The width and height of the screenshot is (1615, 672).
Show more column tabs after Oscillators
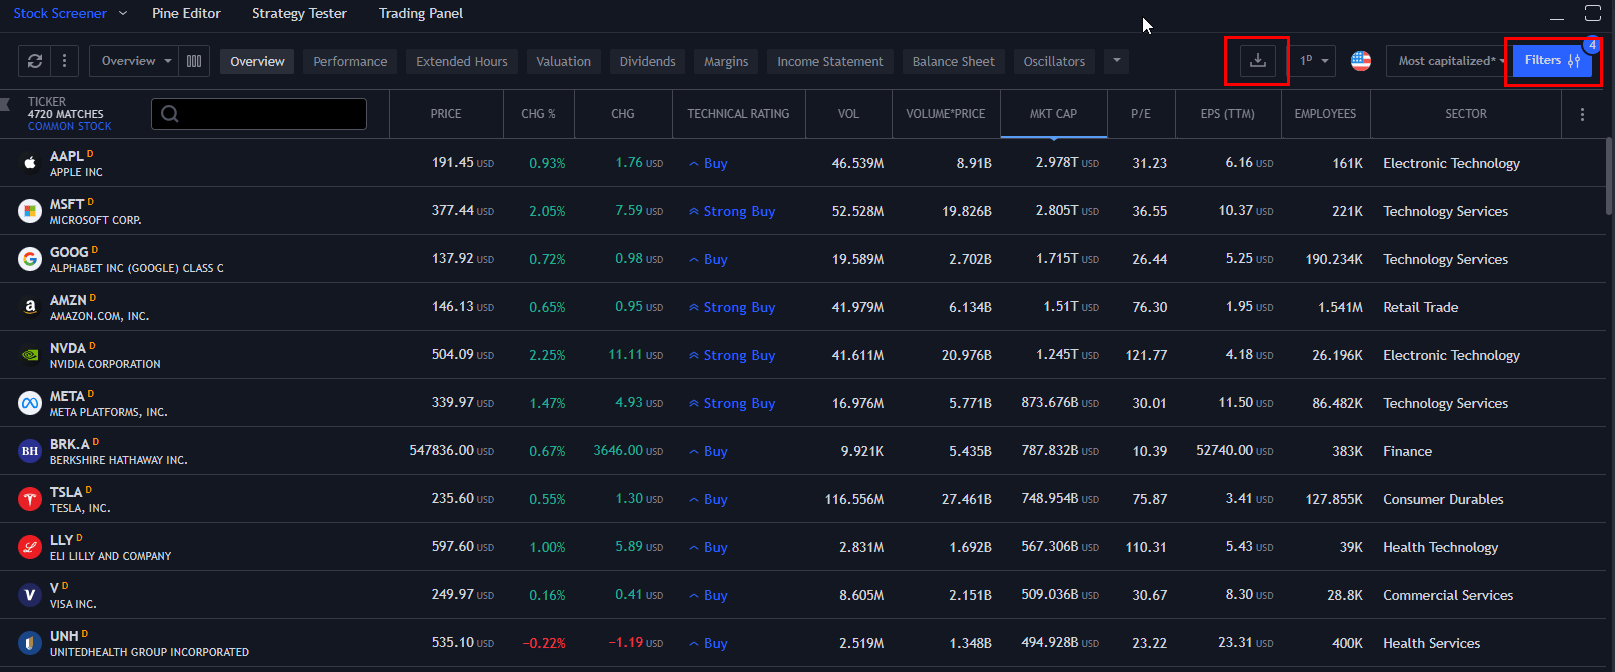click(1117, 61)
